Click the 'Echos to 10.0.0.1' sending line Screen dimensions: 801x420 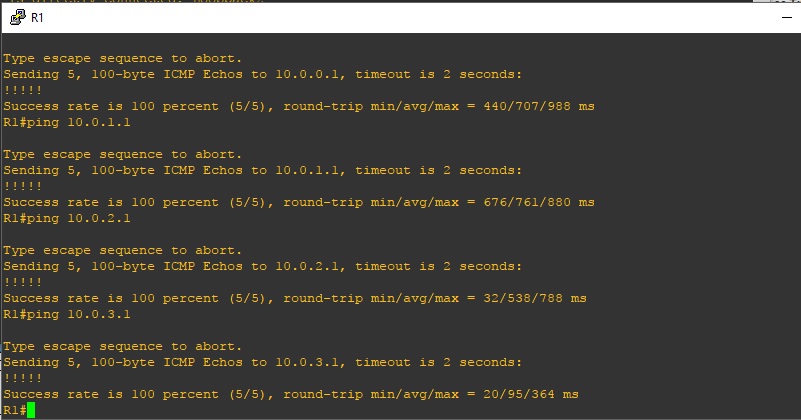[263, 75]
